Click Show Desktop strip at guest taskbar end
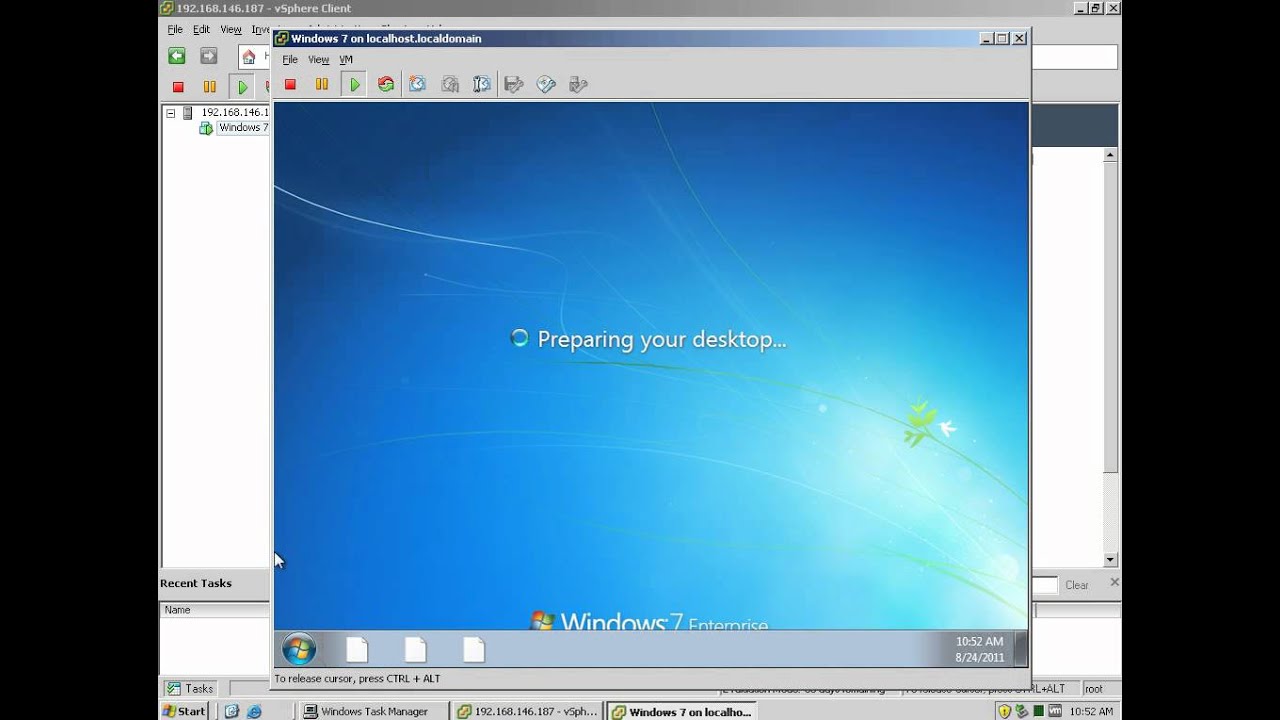This screenshot has width=1280, height=720. pyautogui.click(x=1020, y=649)
